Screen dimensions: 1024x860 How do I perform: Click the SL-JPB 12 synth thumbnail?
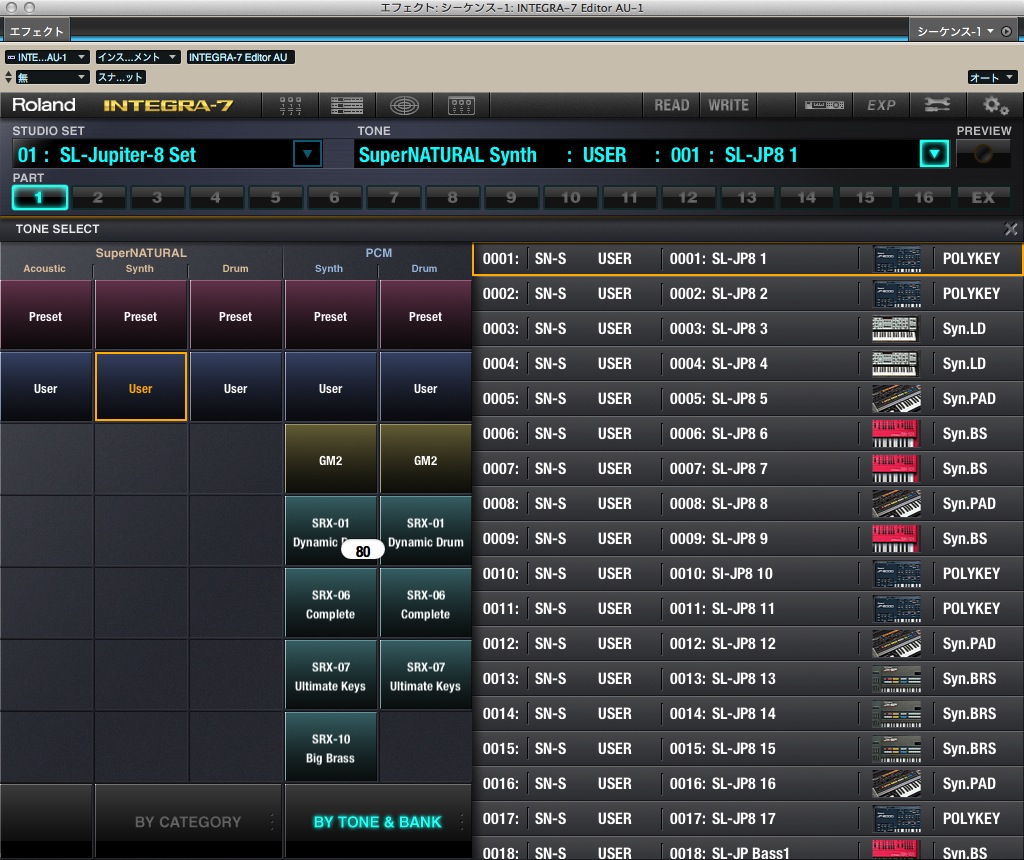click(x=897, y=643)
